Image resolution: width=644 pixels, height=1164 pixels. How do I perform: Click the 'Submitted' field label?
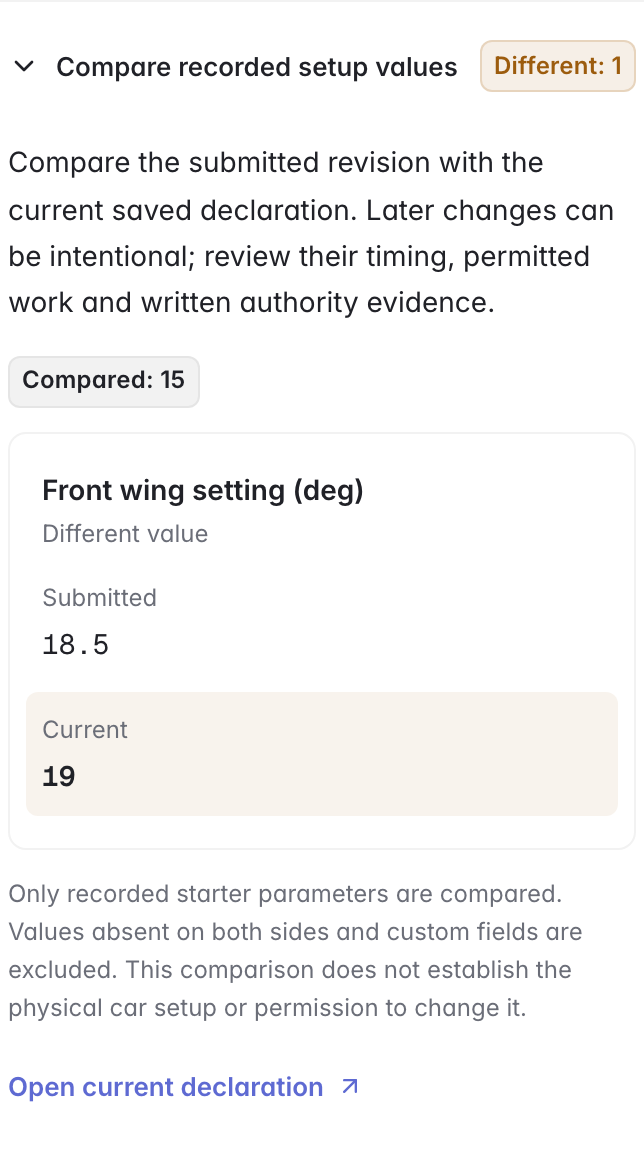99,598
